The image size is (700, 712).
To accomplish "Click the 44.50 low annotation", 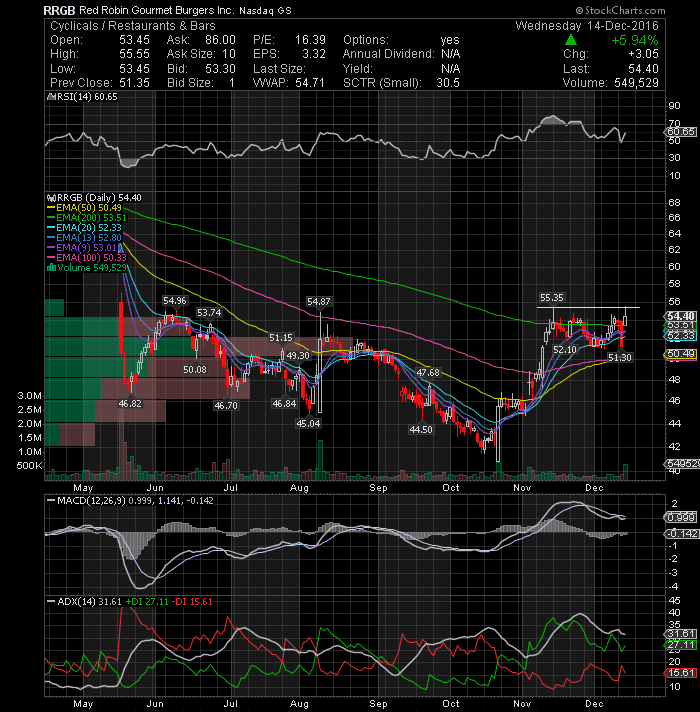I will click(421, 430).
